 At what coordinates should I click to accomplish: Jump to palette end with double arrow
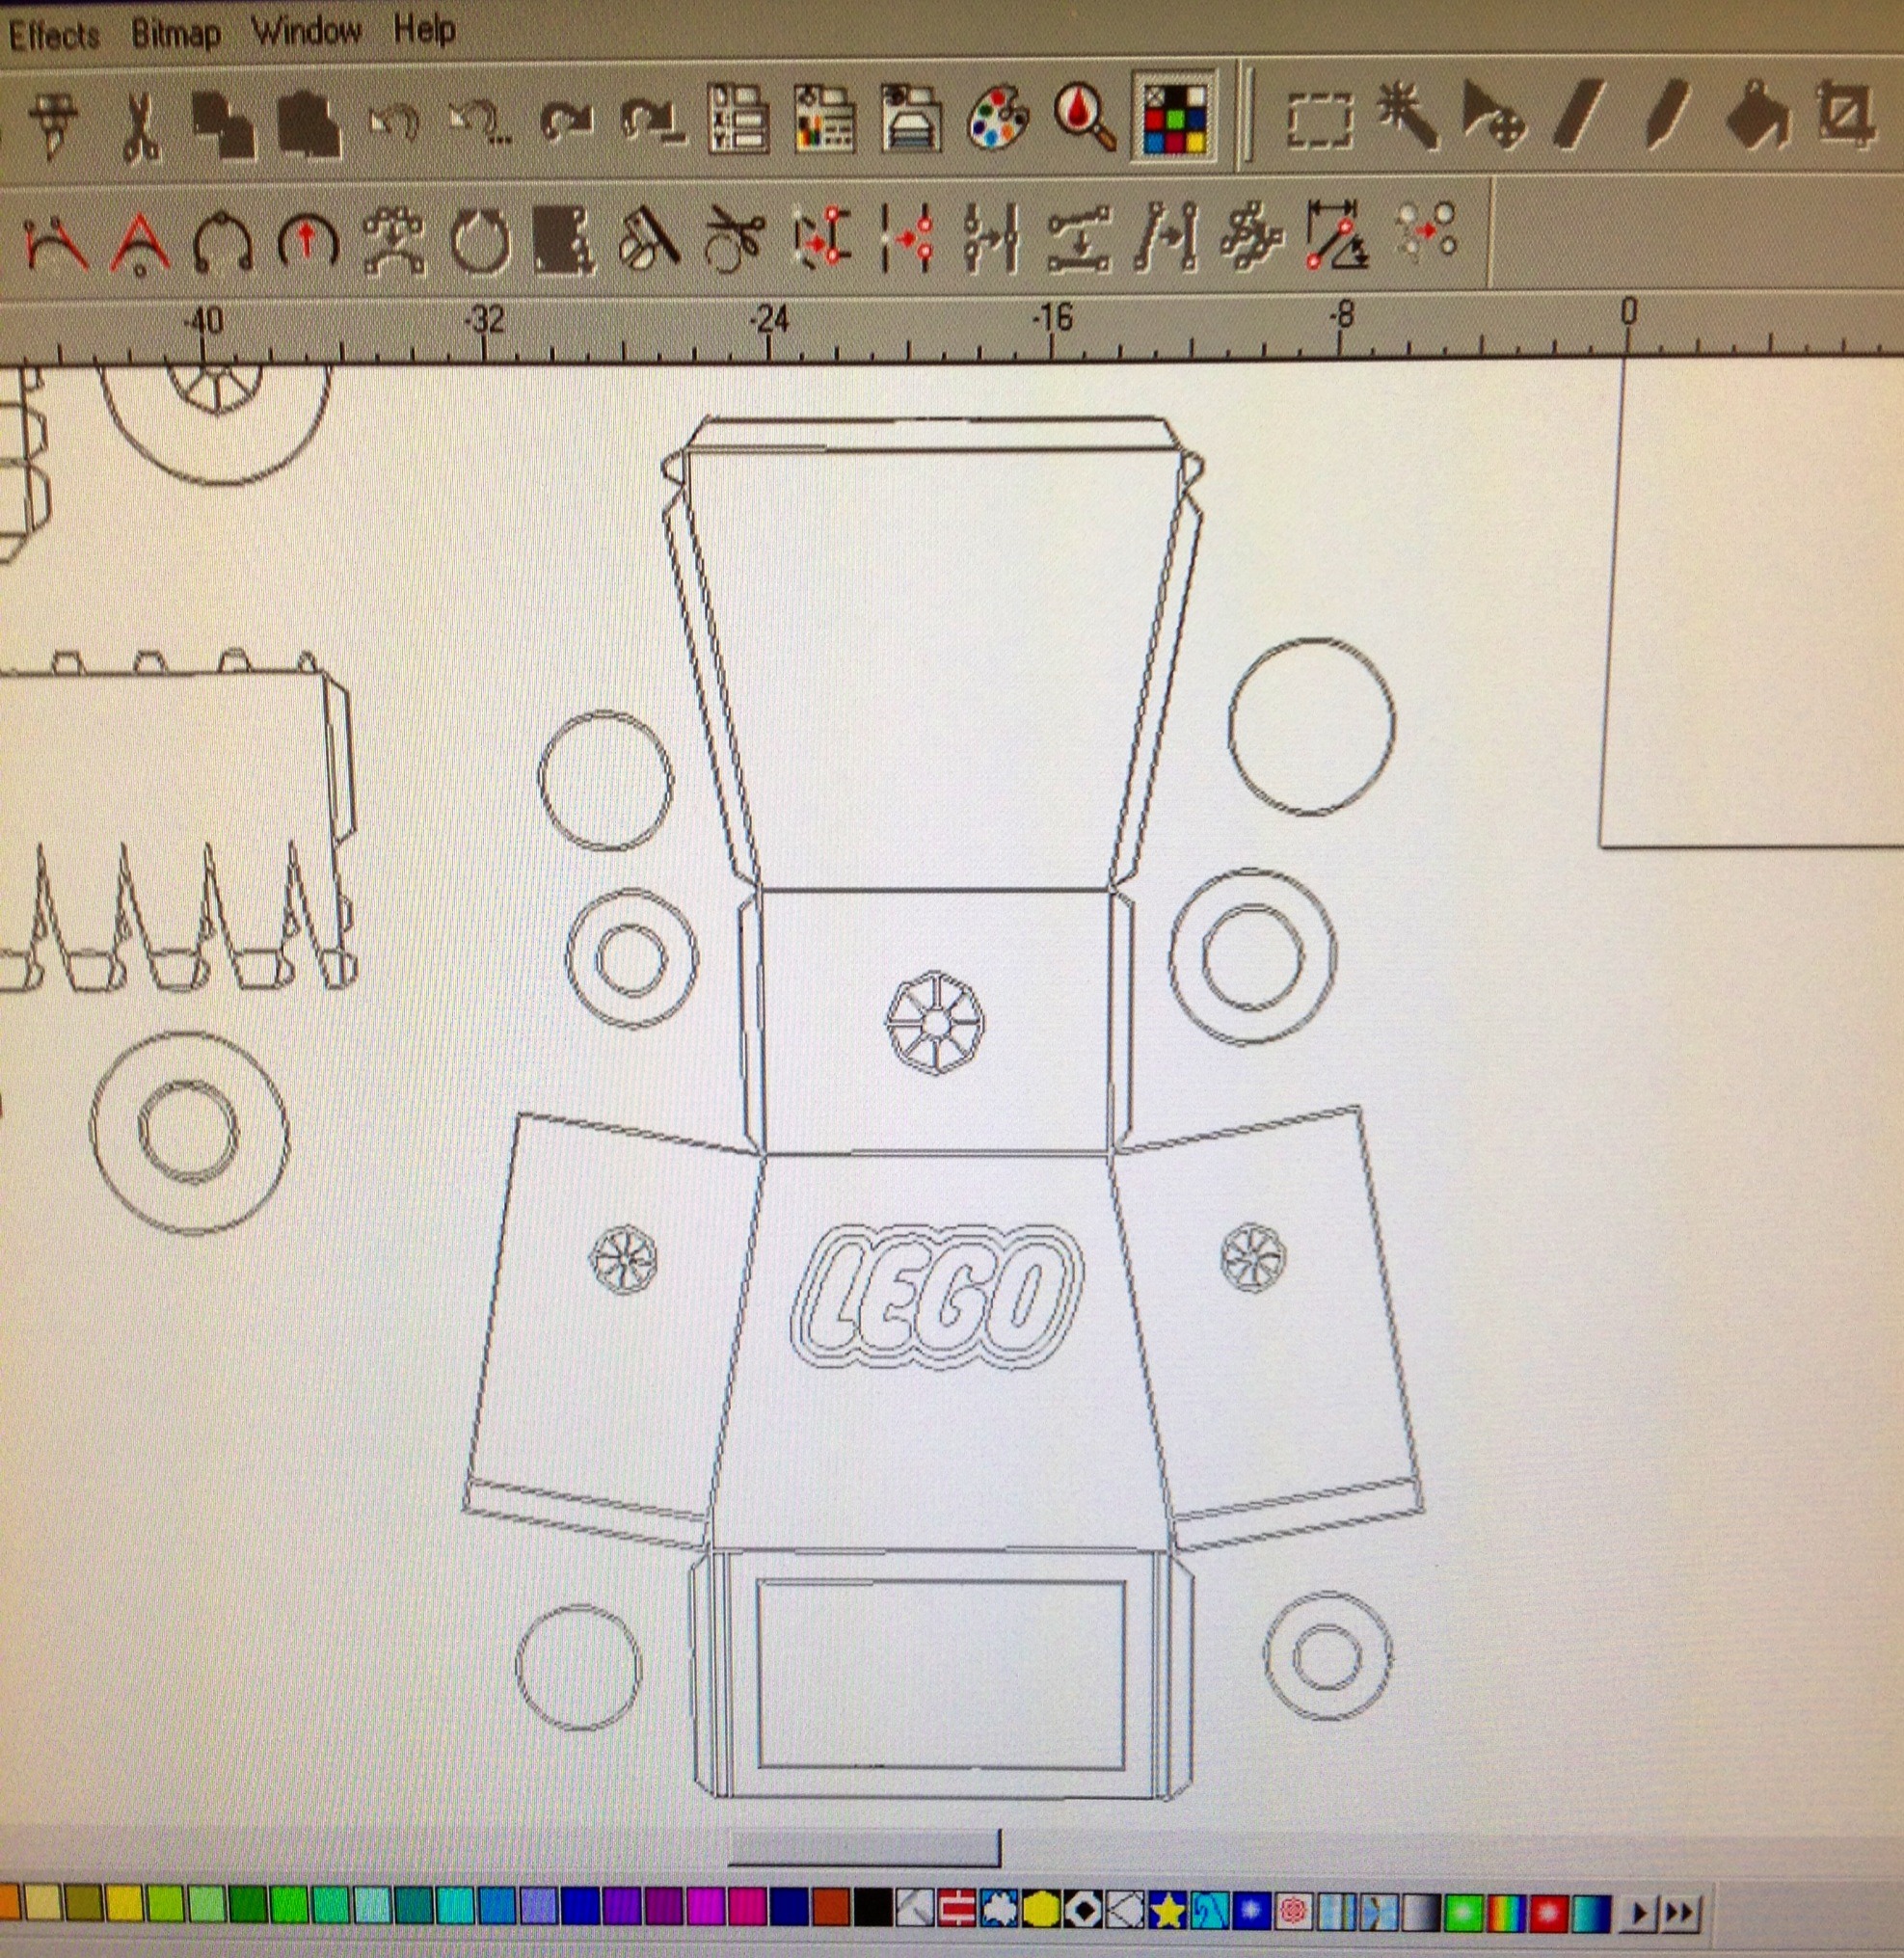(1682, 1914)
